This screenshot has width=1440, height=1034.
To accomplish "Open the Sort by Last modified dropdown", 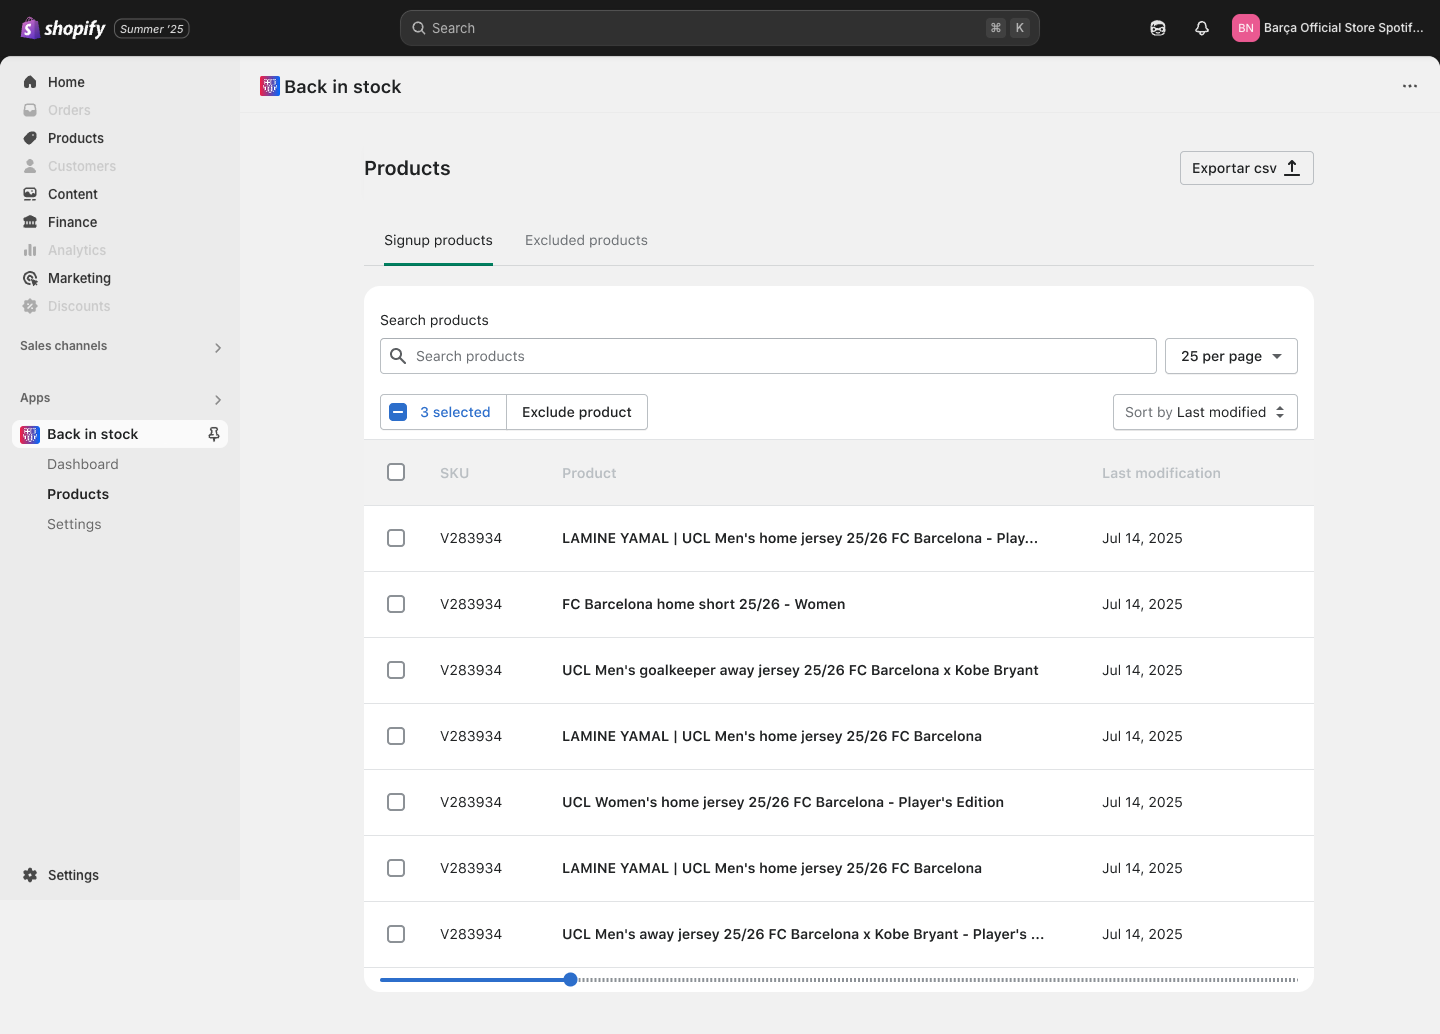I will pyautogui.click(x=1205, y=412).
